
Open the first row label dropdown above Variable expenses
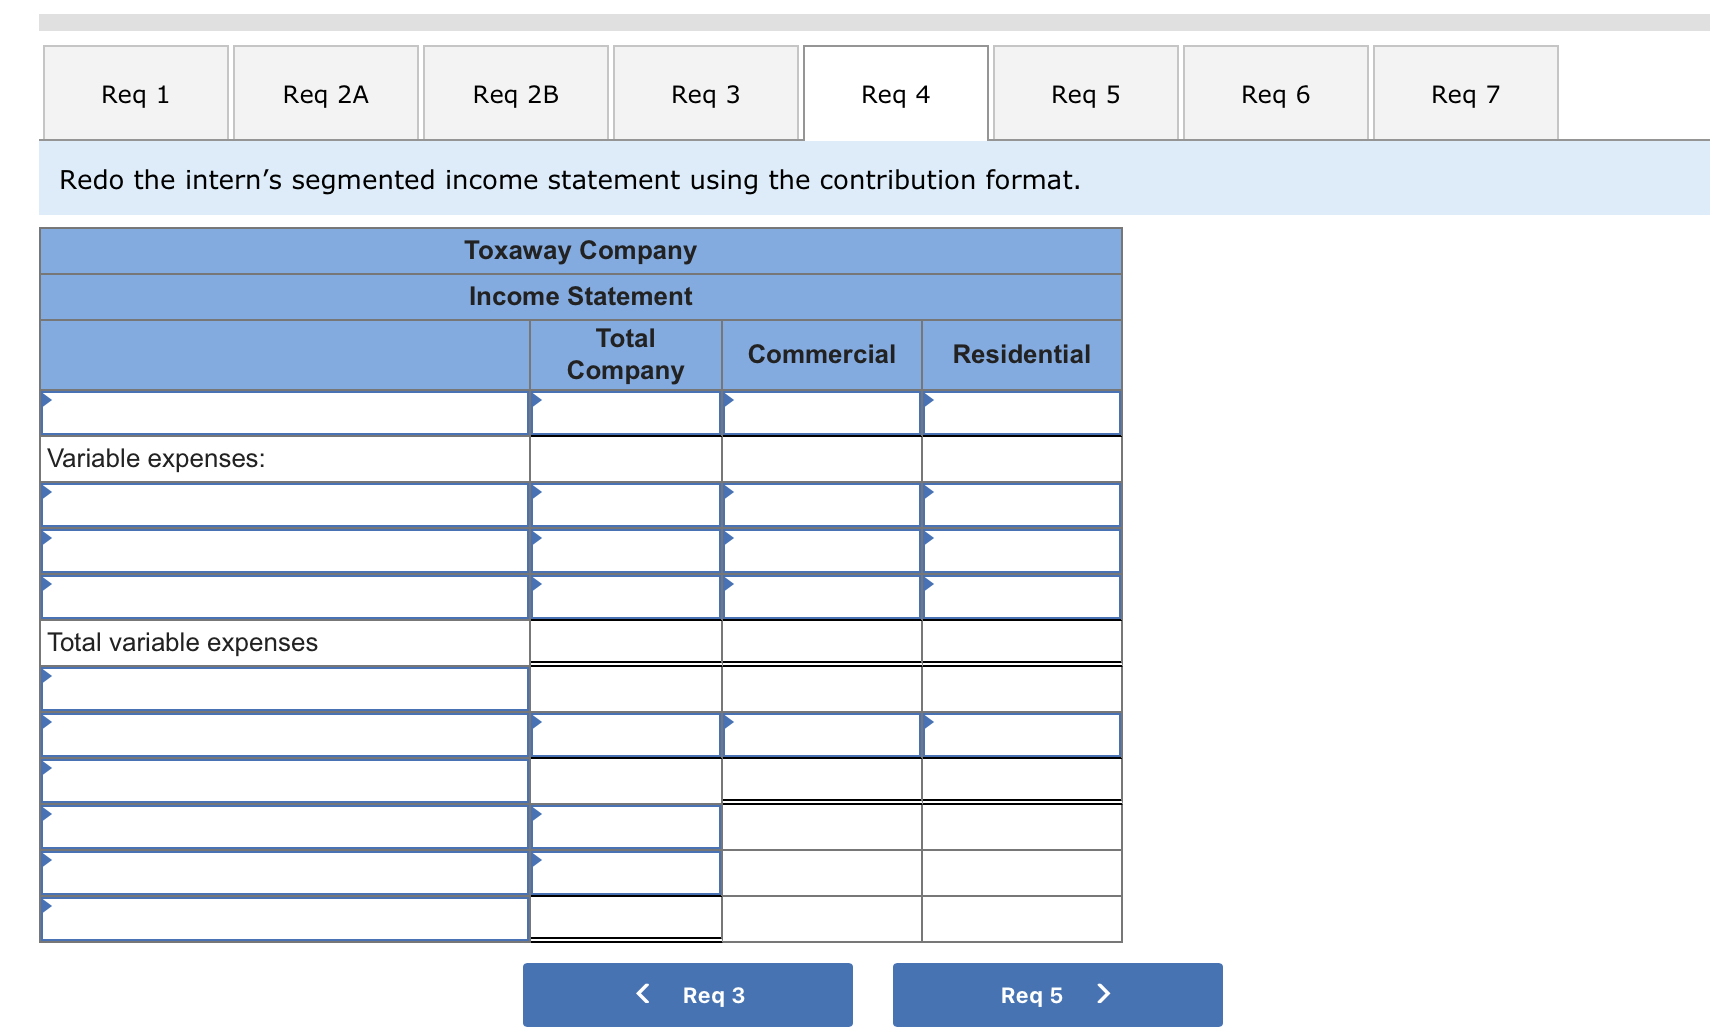tap(284, 412)
